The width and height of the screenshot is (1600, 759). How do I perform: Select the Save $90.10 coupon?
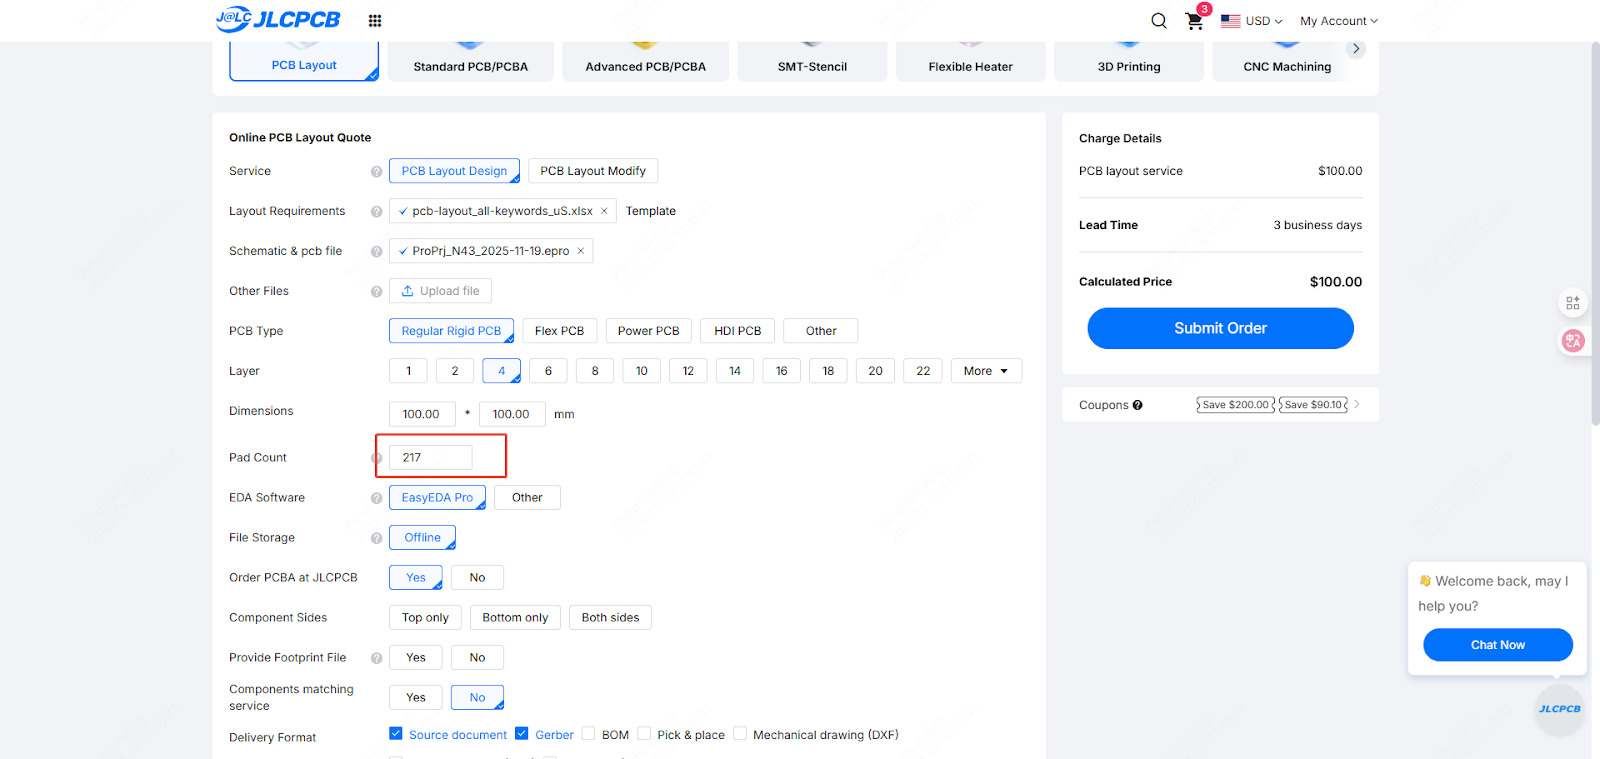[1313, 405]
